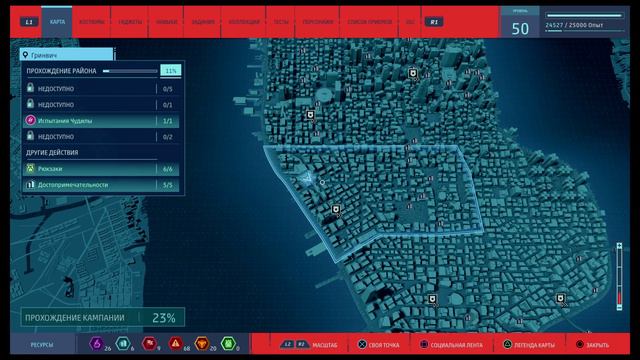Click the circular map cursor
Image resolution: width=640 pixels, height=360 pixels.
point(322,182)
